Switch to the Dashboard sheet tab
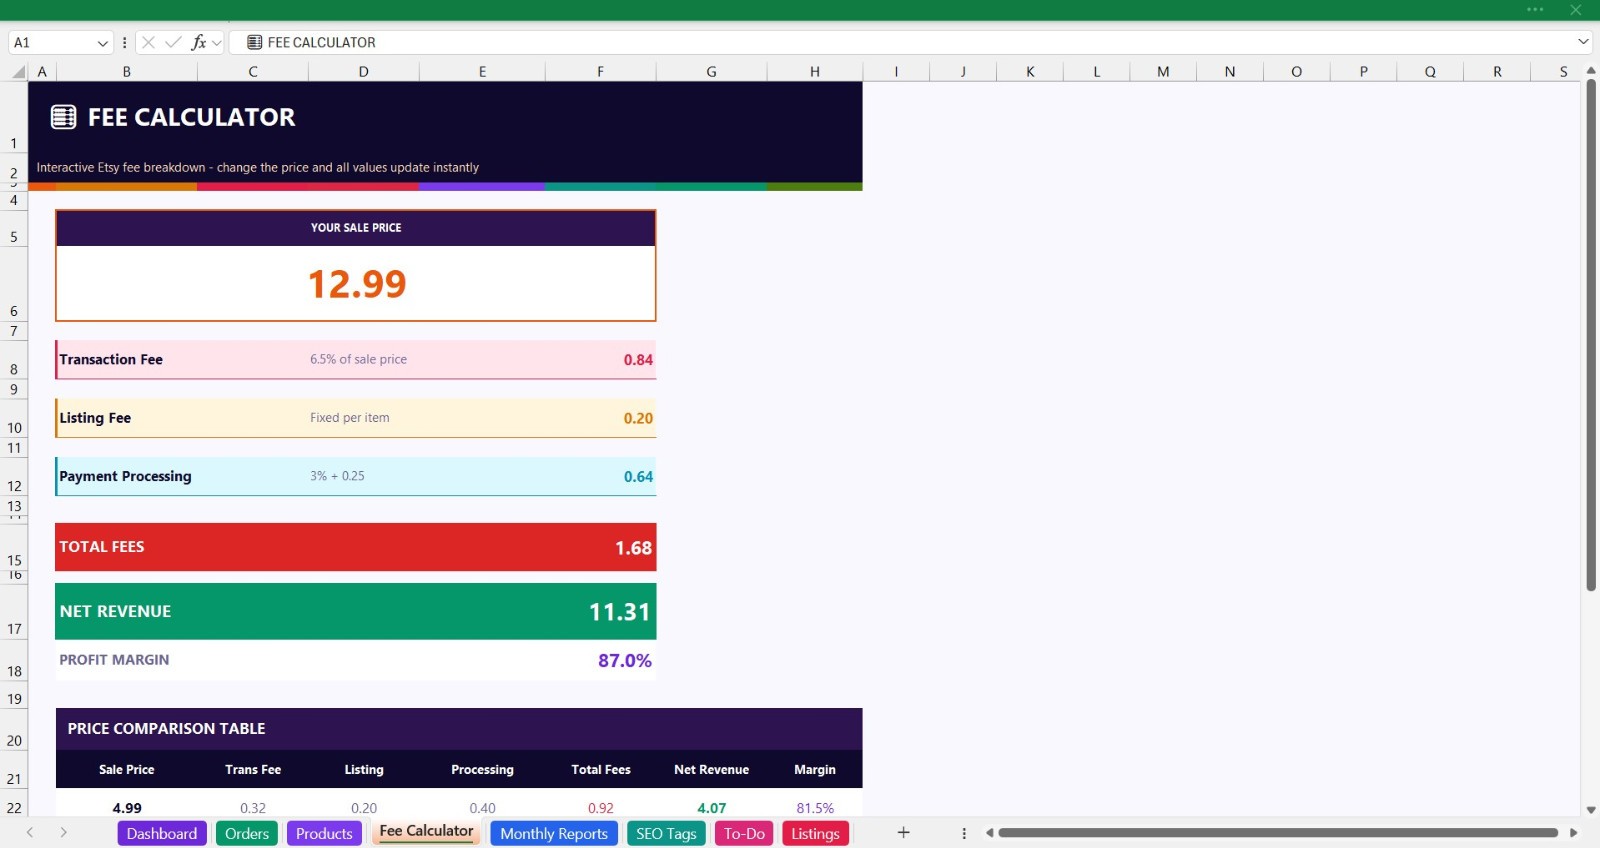Image resolution: width=1600 pixels, height=848 pixels. (x=162, y=833)
